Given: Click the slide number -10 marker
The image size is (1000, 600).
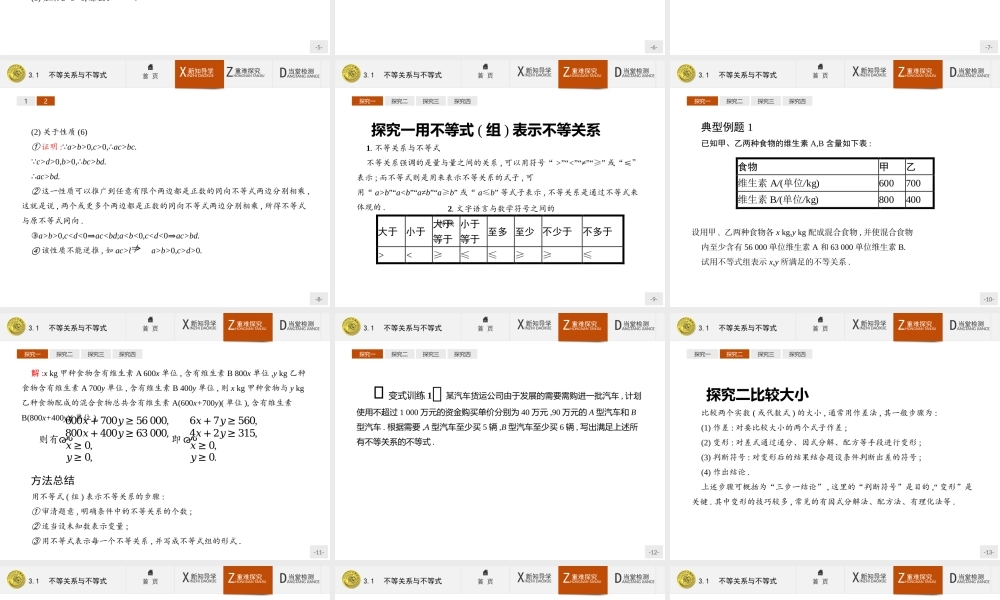Looking at the screenshot, I should (x=987, y=297).
